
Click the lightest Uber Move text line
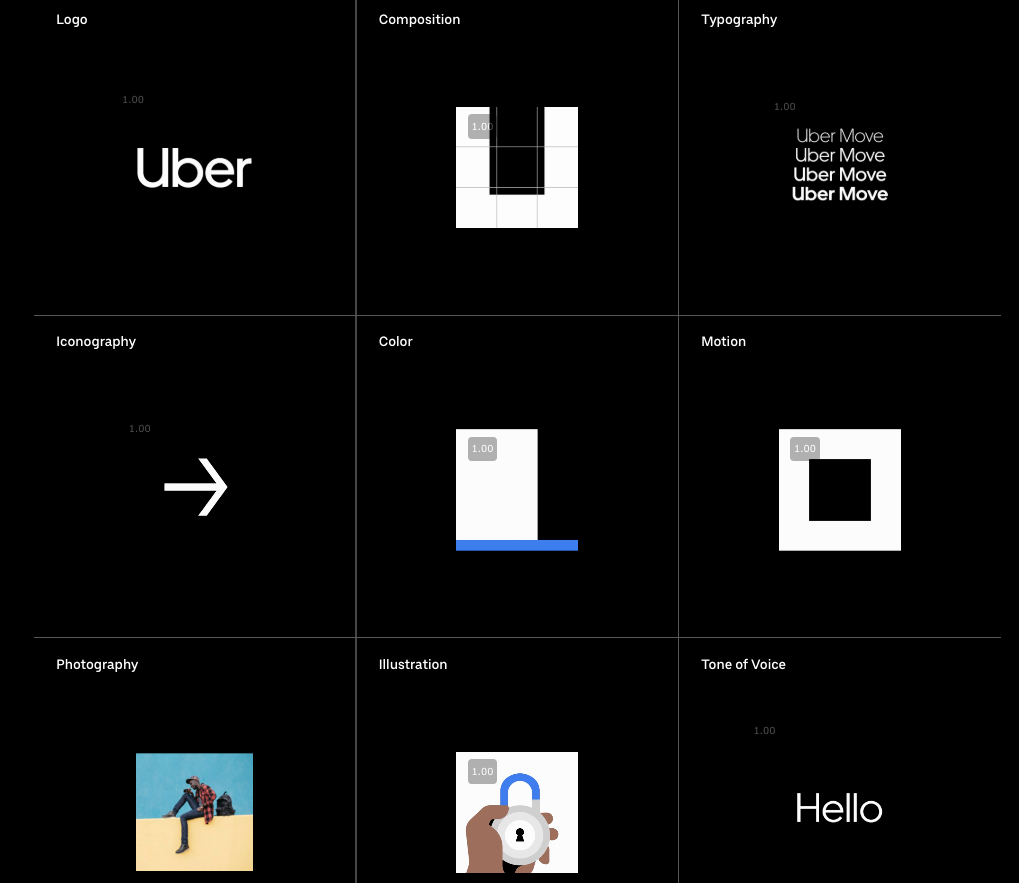pyautogui.click(x=840, y=136)
